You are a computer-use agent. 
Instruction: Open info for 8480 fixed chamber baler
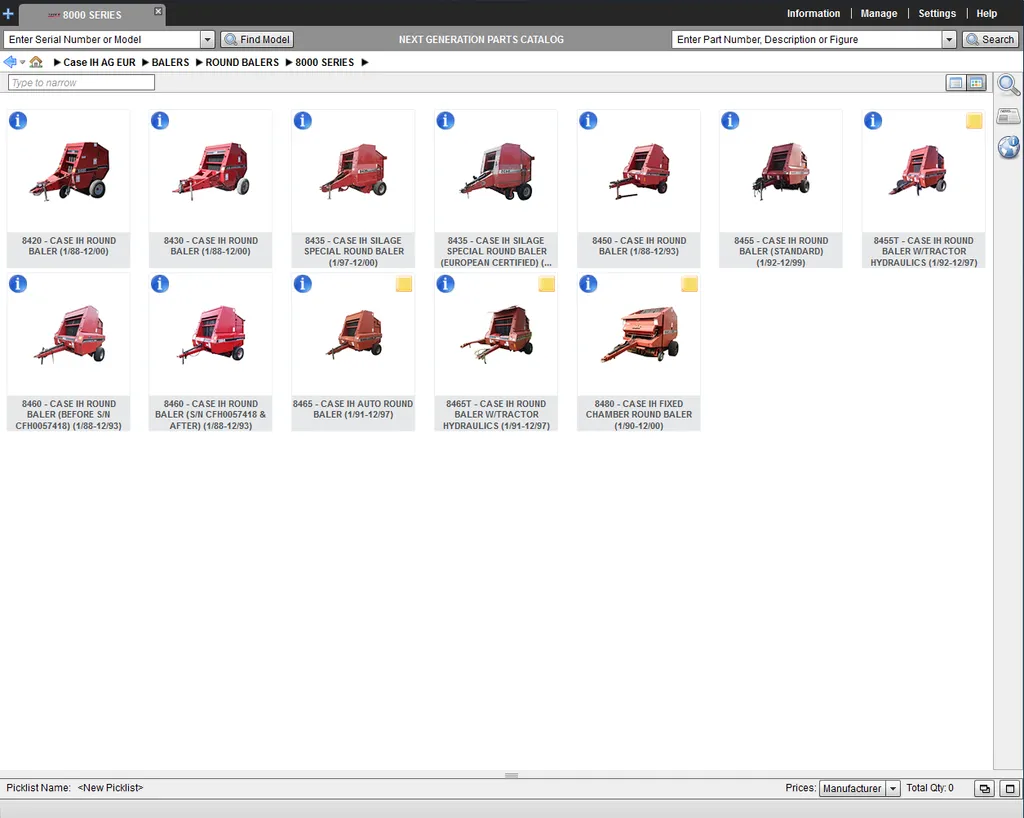pyautogui.click(x=588, y=284)
